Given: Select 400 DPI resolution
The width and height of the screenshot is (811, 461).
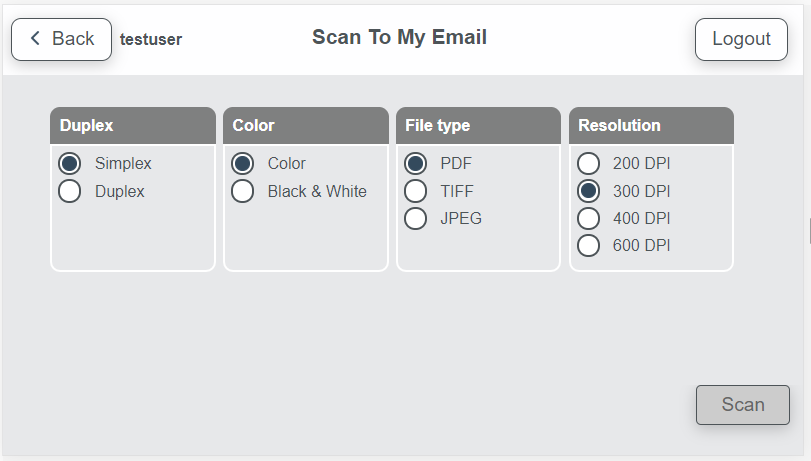Looking at the screenshot, I should 589,218.
